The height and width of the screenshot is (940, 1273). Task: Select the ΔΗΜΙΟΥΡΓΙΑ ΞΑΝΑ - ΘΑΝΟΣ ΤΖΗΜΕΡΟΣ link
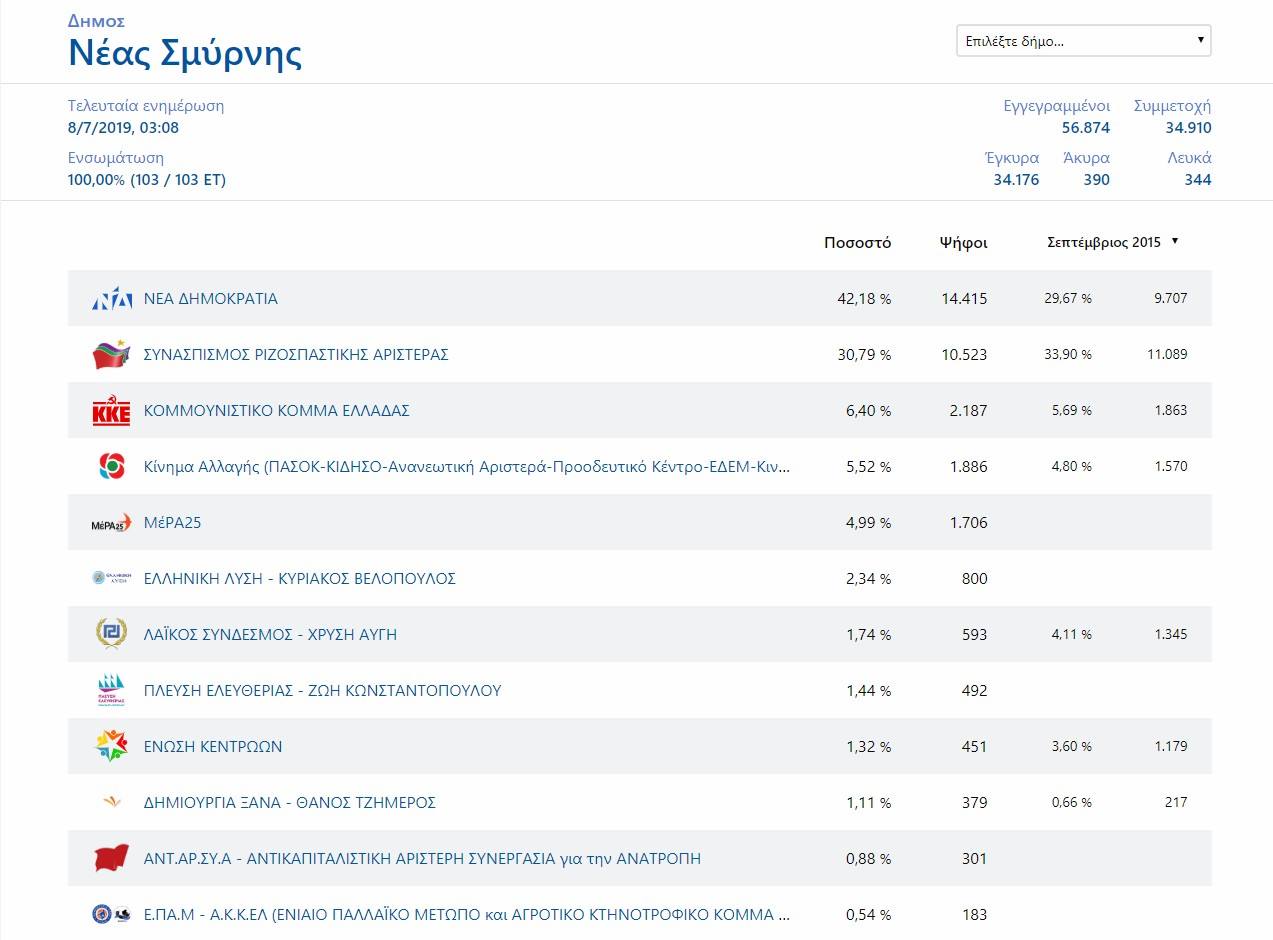pyautogui.click(x=290, y=803)
